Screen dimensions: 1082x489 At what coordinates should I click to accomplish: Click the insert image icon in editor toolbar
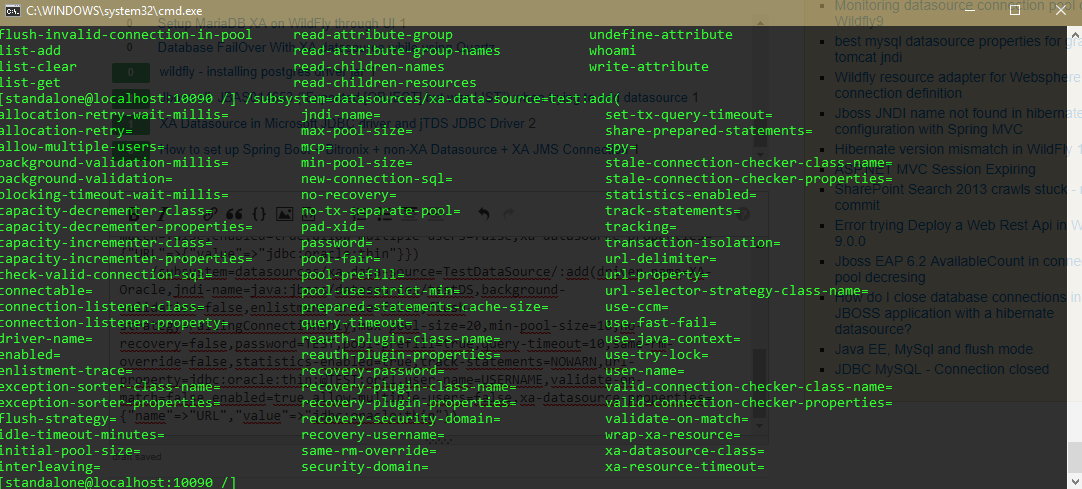284,214
